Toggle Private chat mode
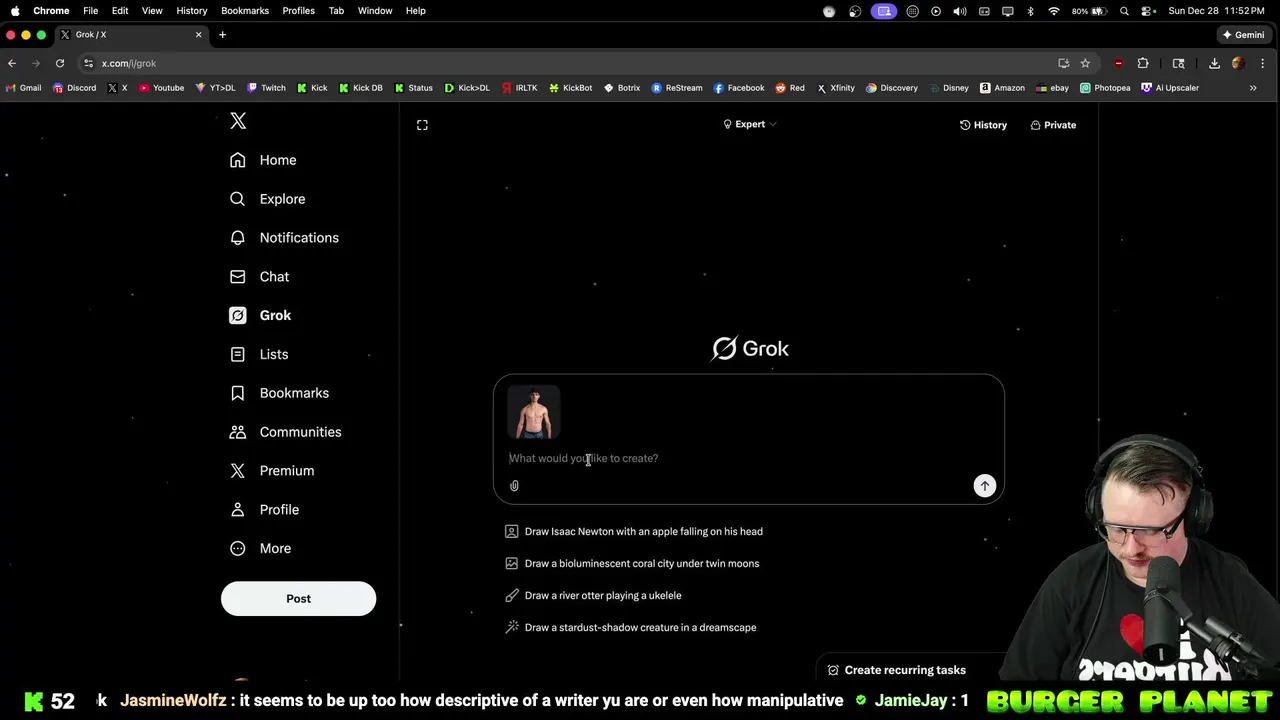 (1053, 125)
